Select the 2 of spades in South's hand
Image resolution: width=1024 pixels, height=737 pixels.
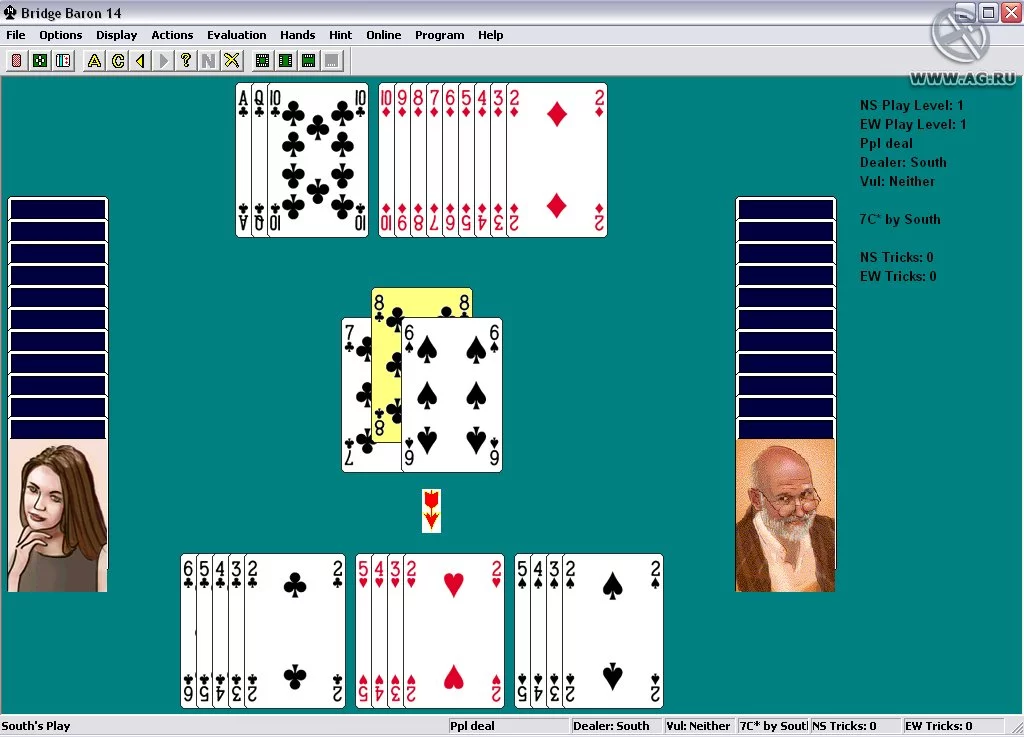(x=613, y=631)
